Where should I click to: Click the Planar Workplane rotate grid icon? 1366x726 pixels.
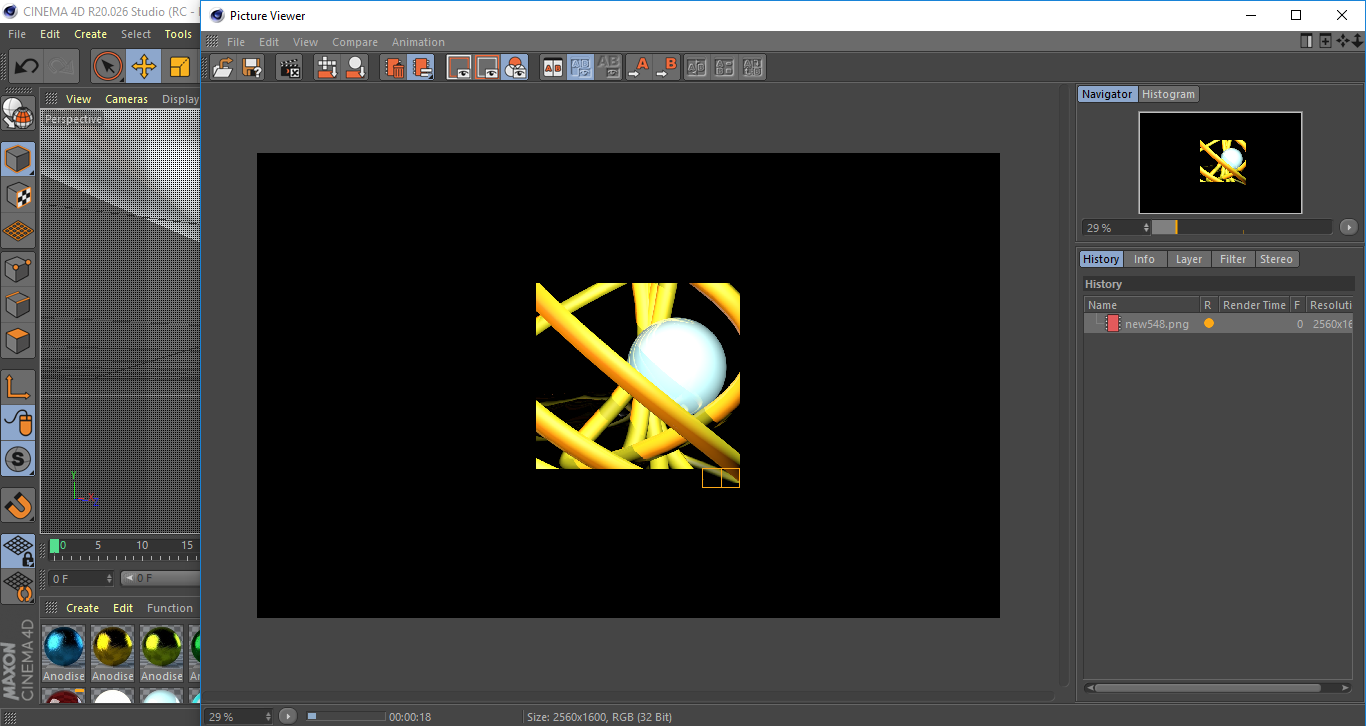[18, 587]
